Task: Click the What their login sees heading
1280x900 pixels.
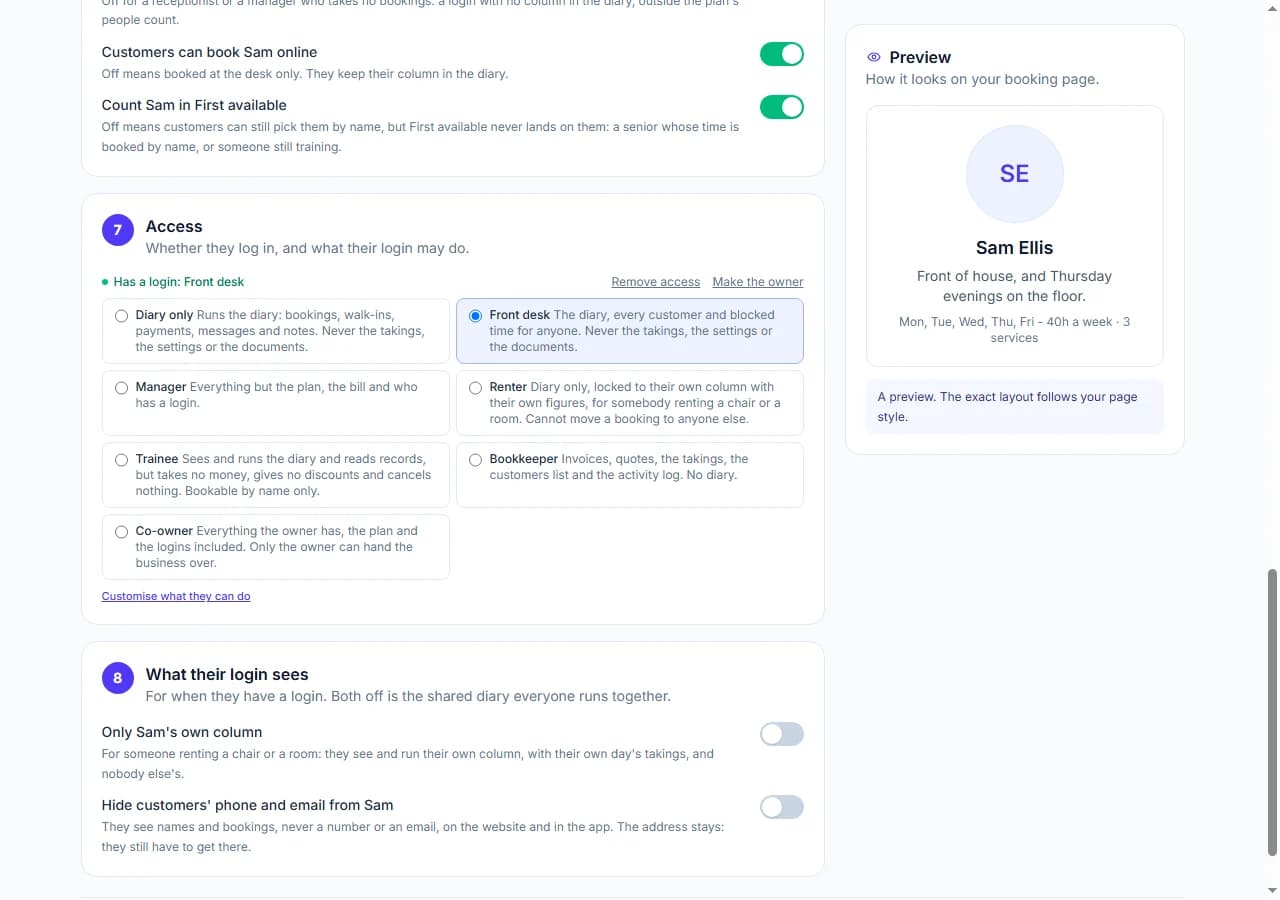Action: point(227,675)
